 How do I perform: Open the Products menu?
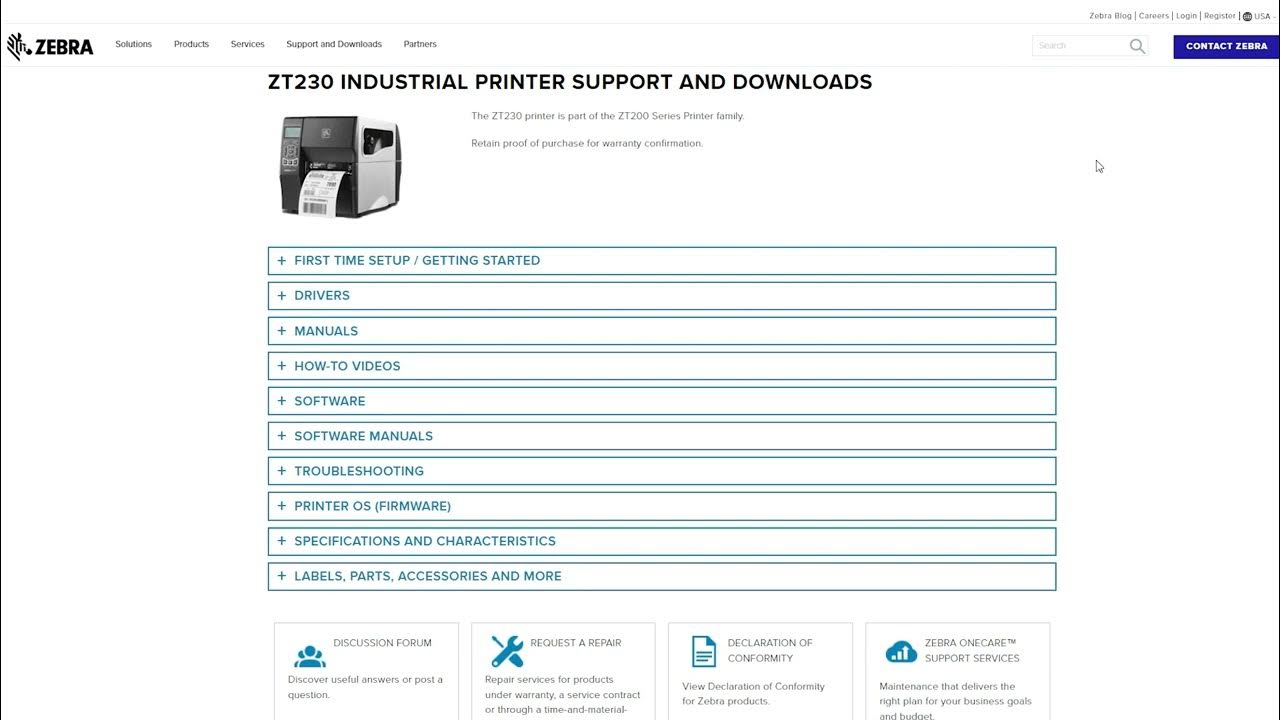click(x=191, y=44)
